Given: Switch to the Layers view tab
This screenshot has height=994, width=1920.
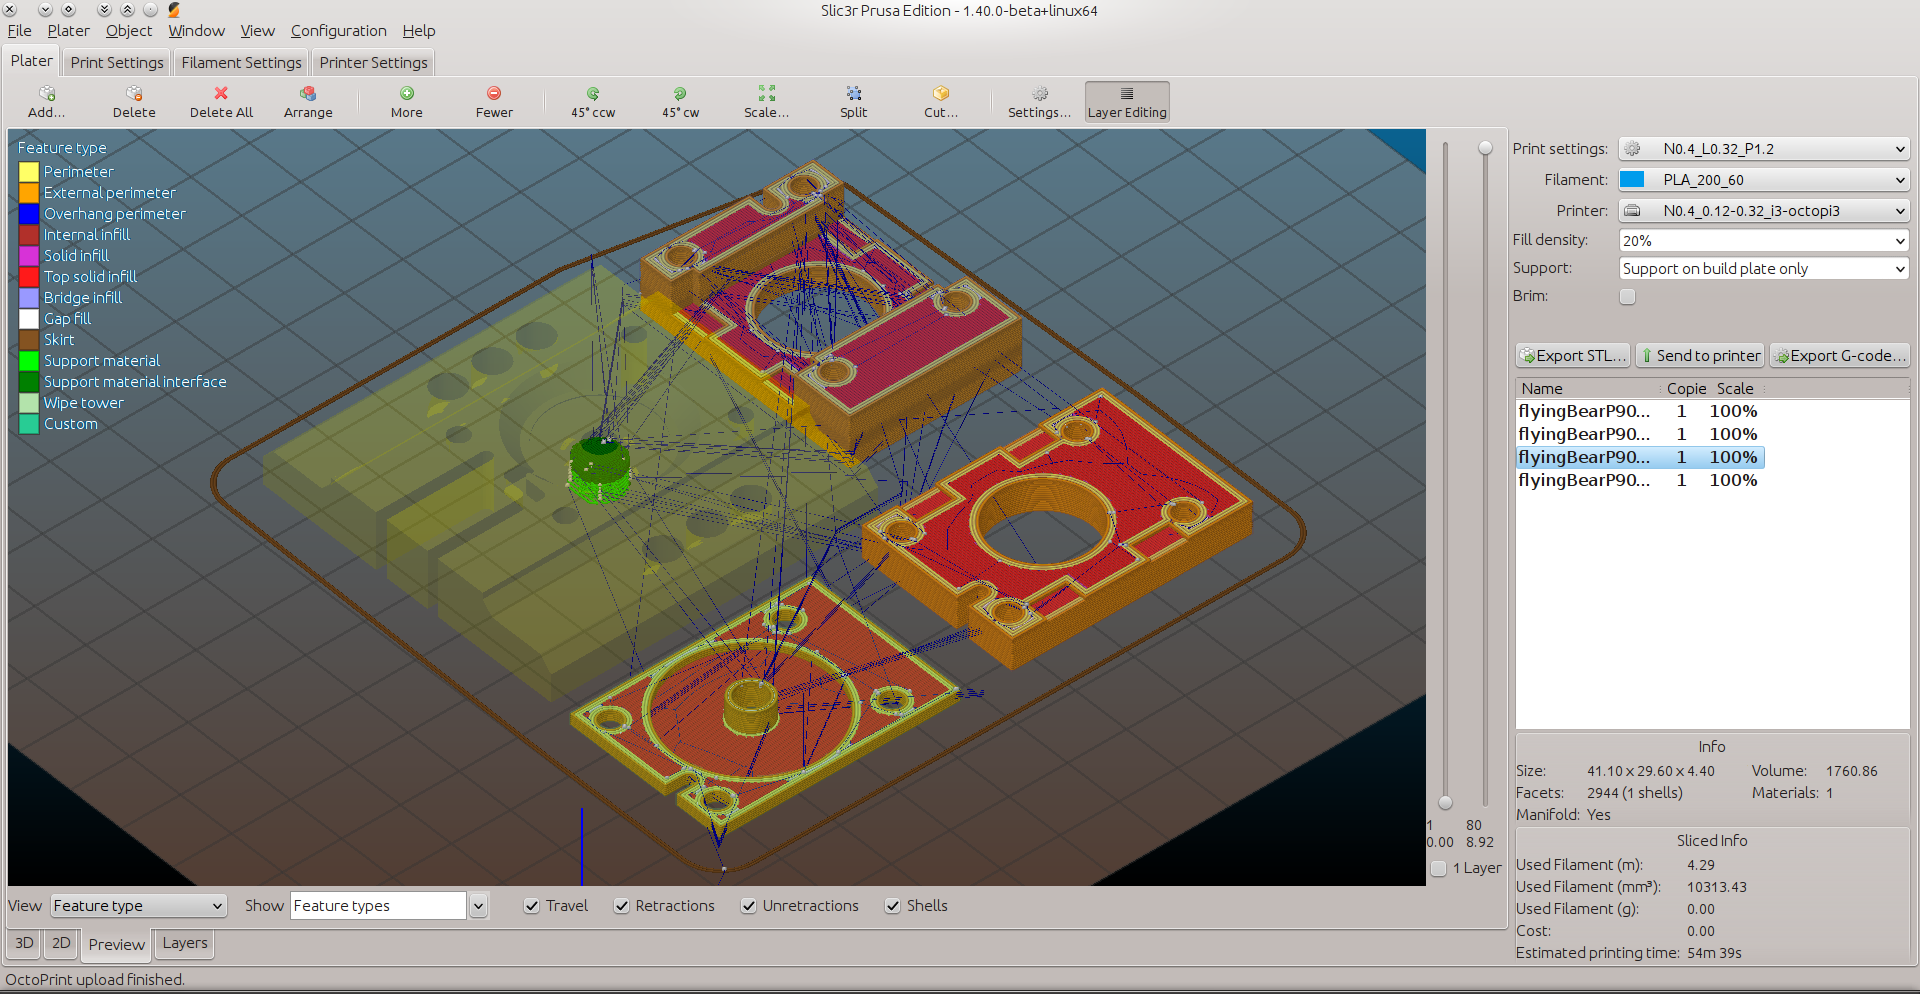Looking at the screenshot, I should click(x=185, y=943).
